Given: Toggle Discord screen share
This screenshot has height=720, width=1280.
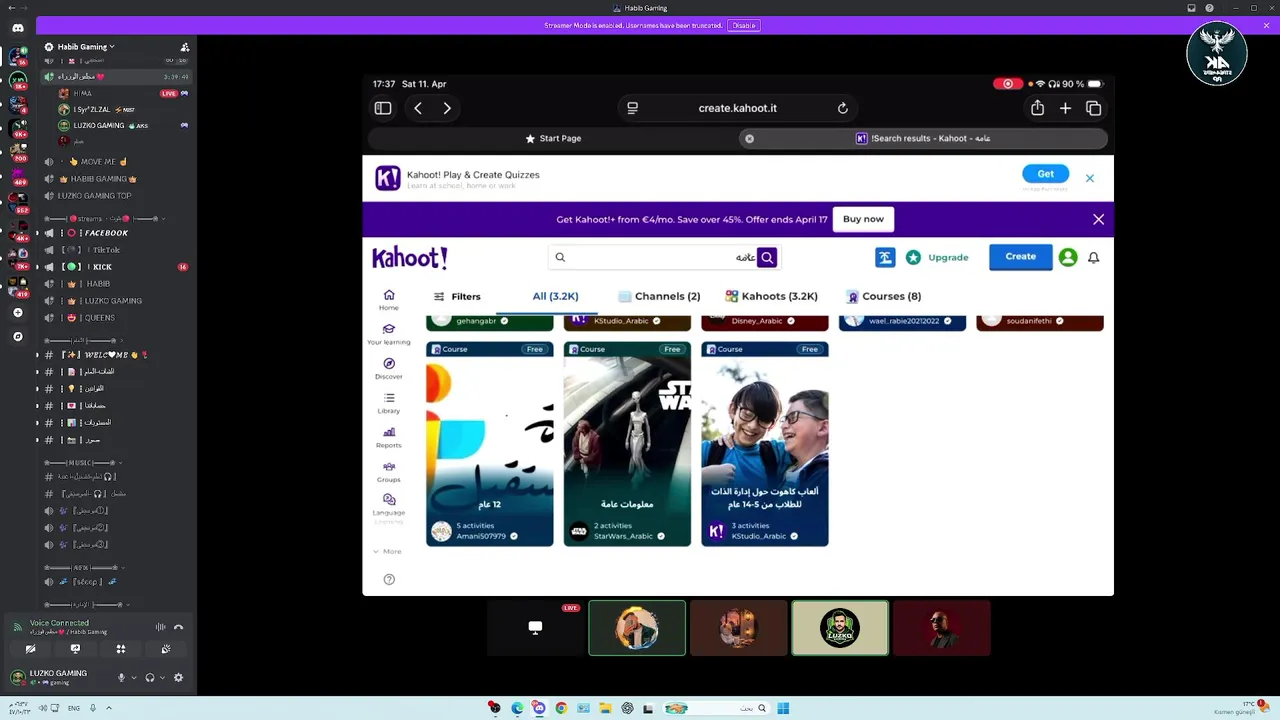Looking at the screenshot, I should [x=75, y=649].
